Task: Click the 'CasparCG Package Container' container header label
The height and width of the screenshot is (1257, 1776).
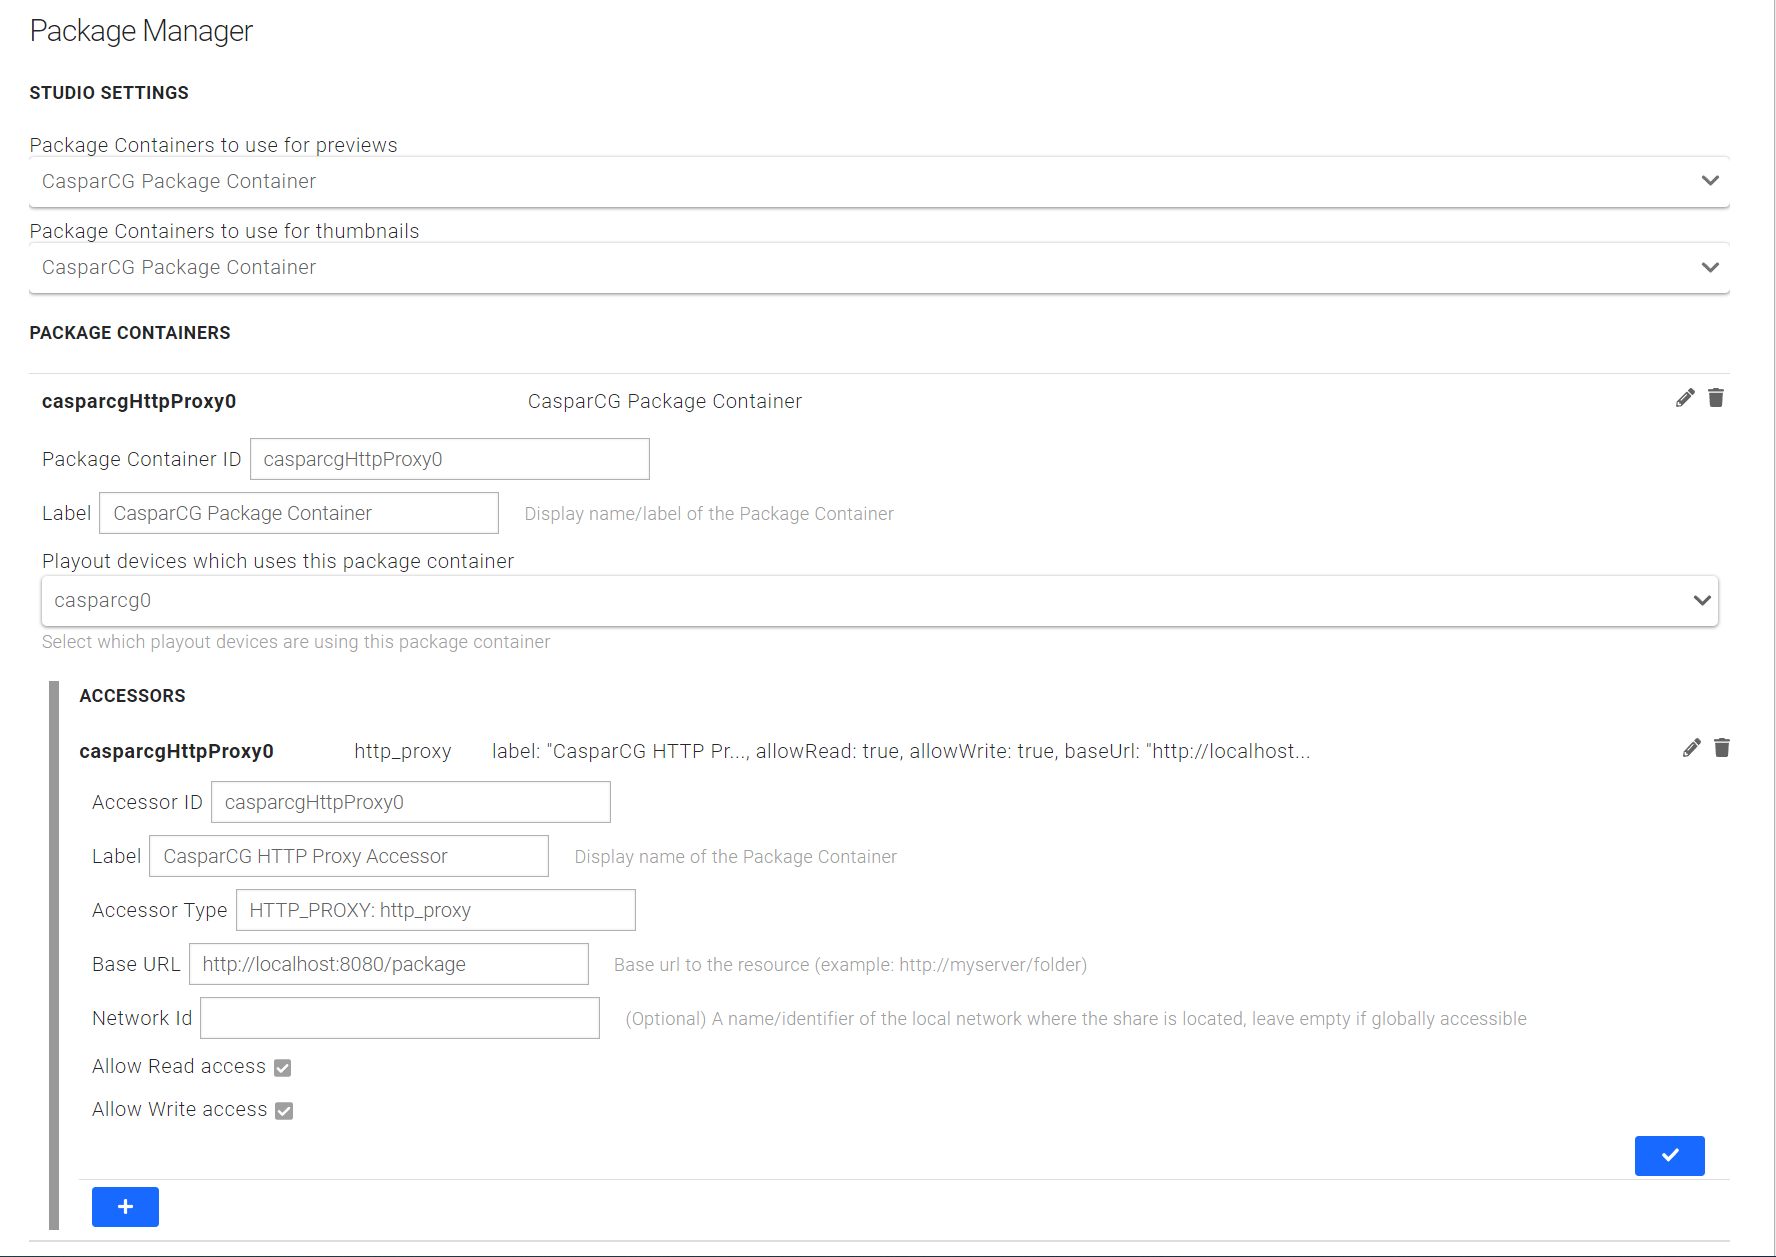Action: [665, 401]
